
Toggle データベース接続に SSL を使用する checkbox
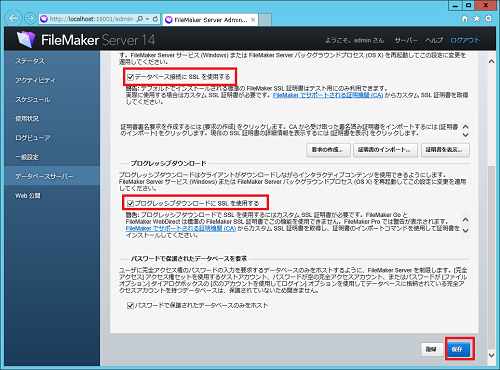point(130,77)
